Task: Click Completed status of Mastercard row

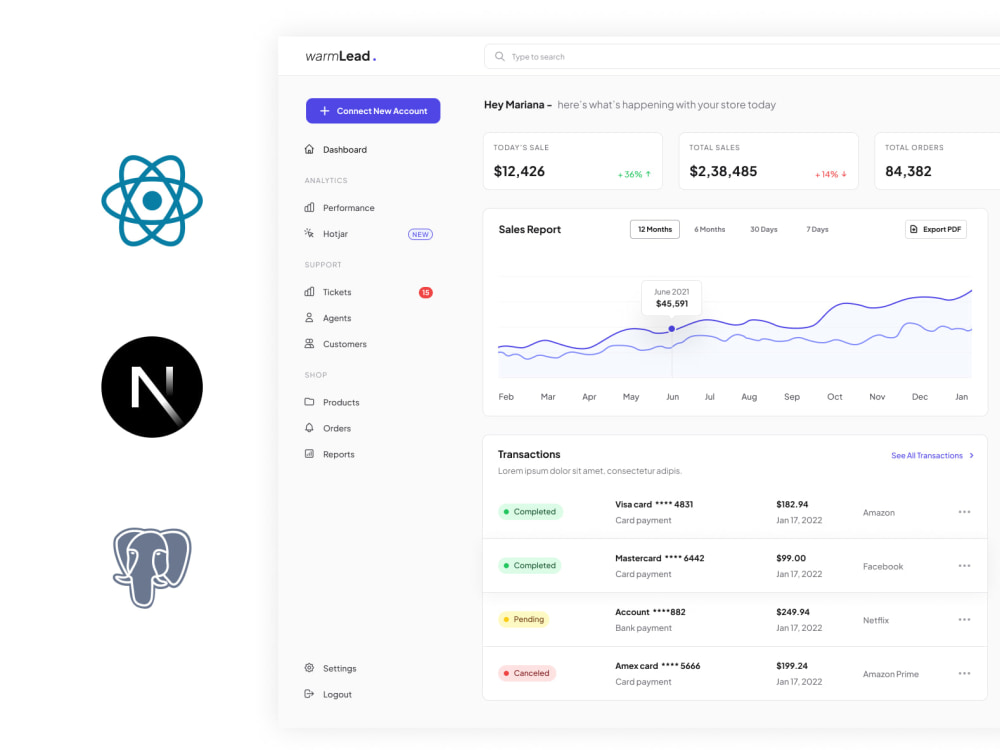Action: (x=530, y=566)
